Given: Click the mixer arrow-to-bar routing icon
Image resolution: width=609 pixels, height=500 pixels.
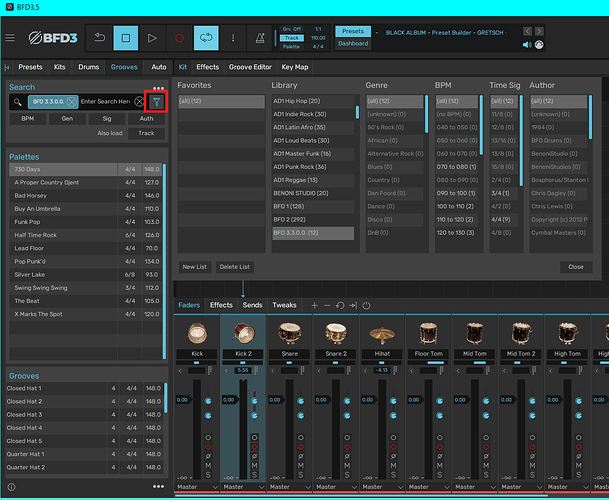Looking at the screenshot, I should tap(353, 305).
